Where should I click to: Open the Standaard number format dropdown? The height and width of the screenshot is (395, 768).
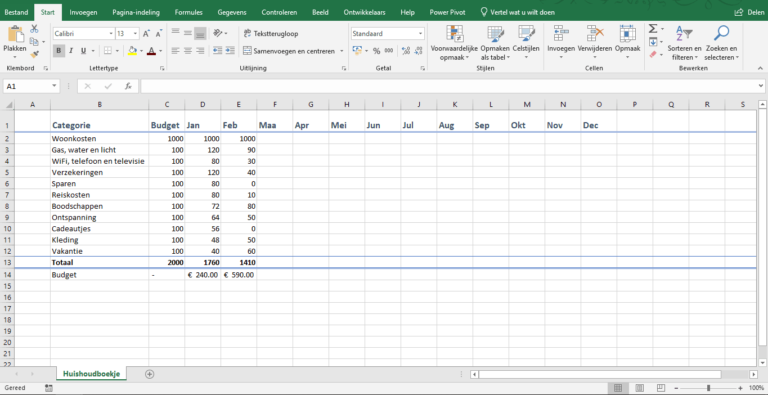pos(420,34)
